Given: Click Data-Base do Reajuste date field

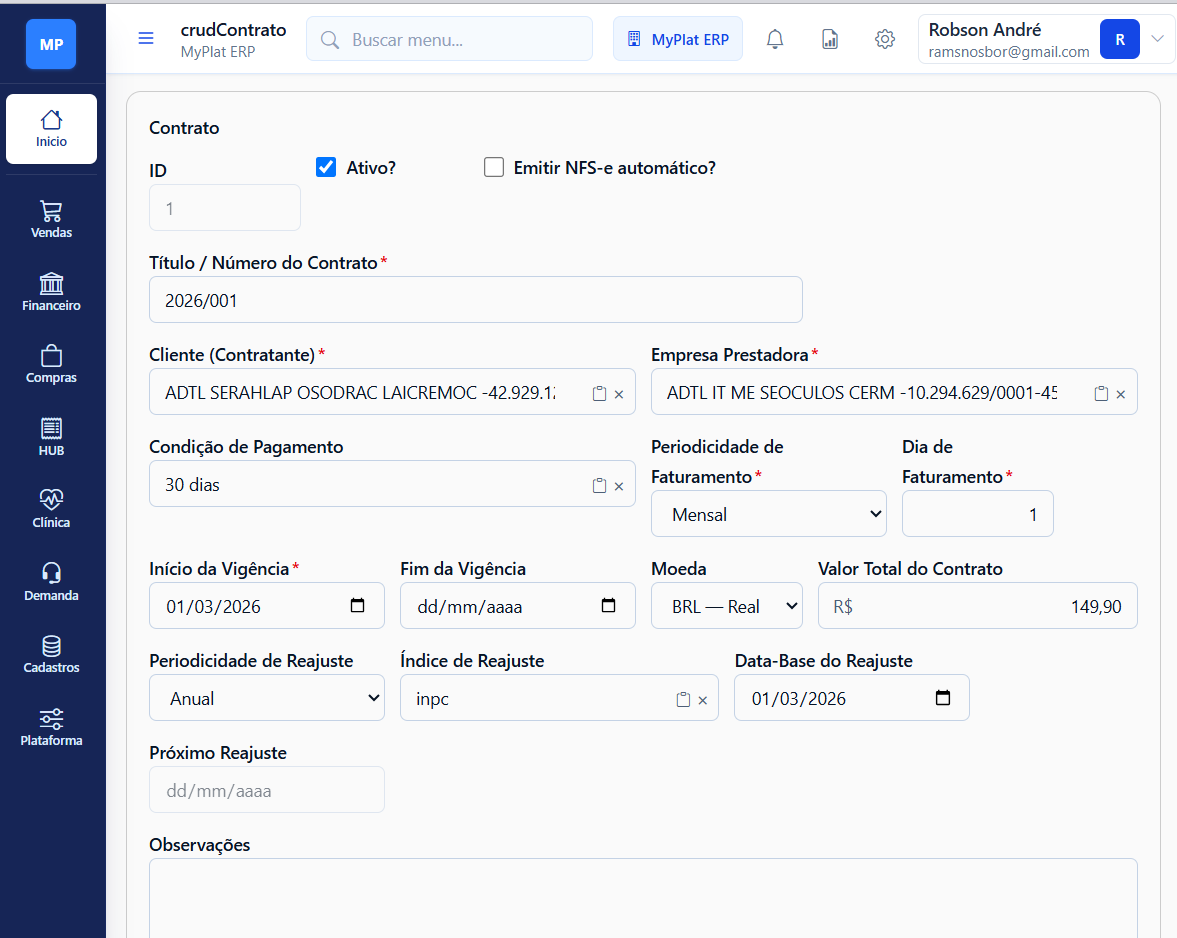Looking at the screenshot, I should (851, 698).
